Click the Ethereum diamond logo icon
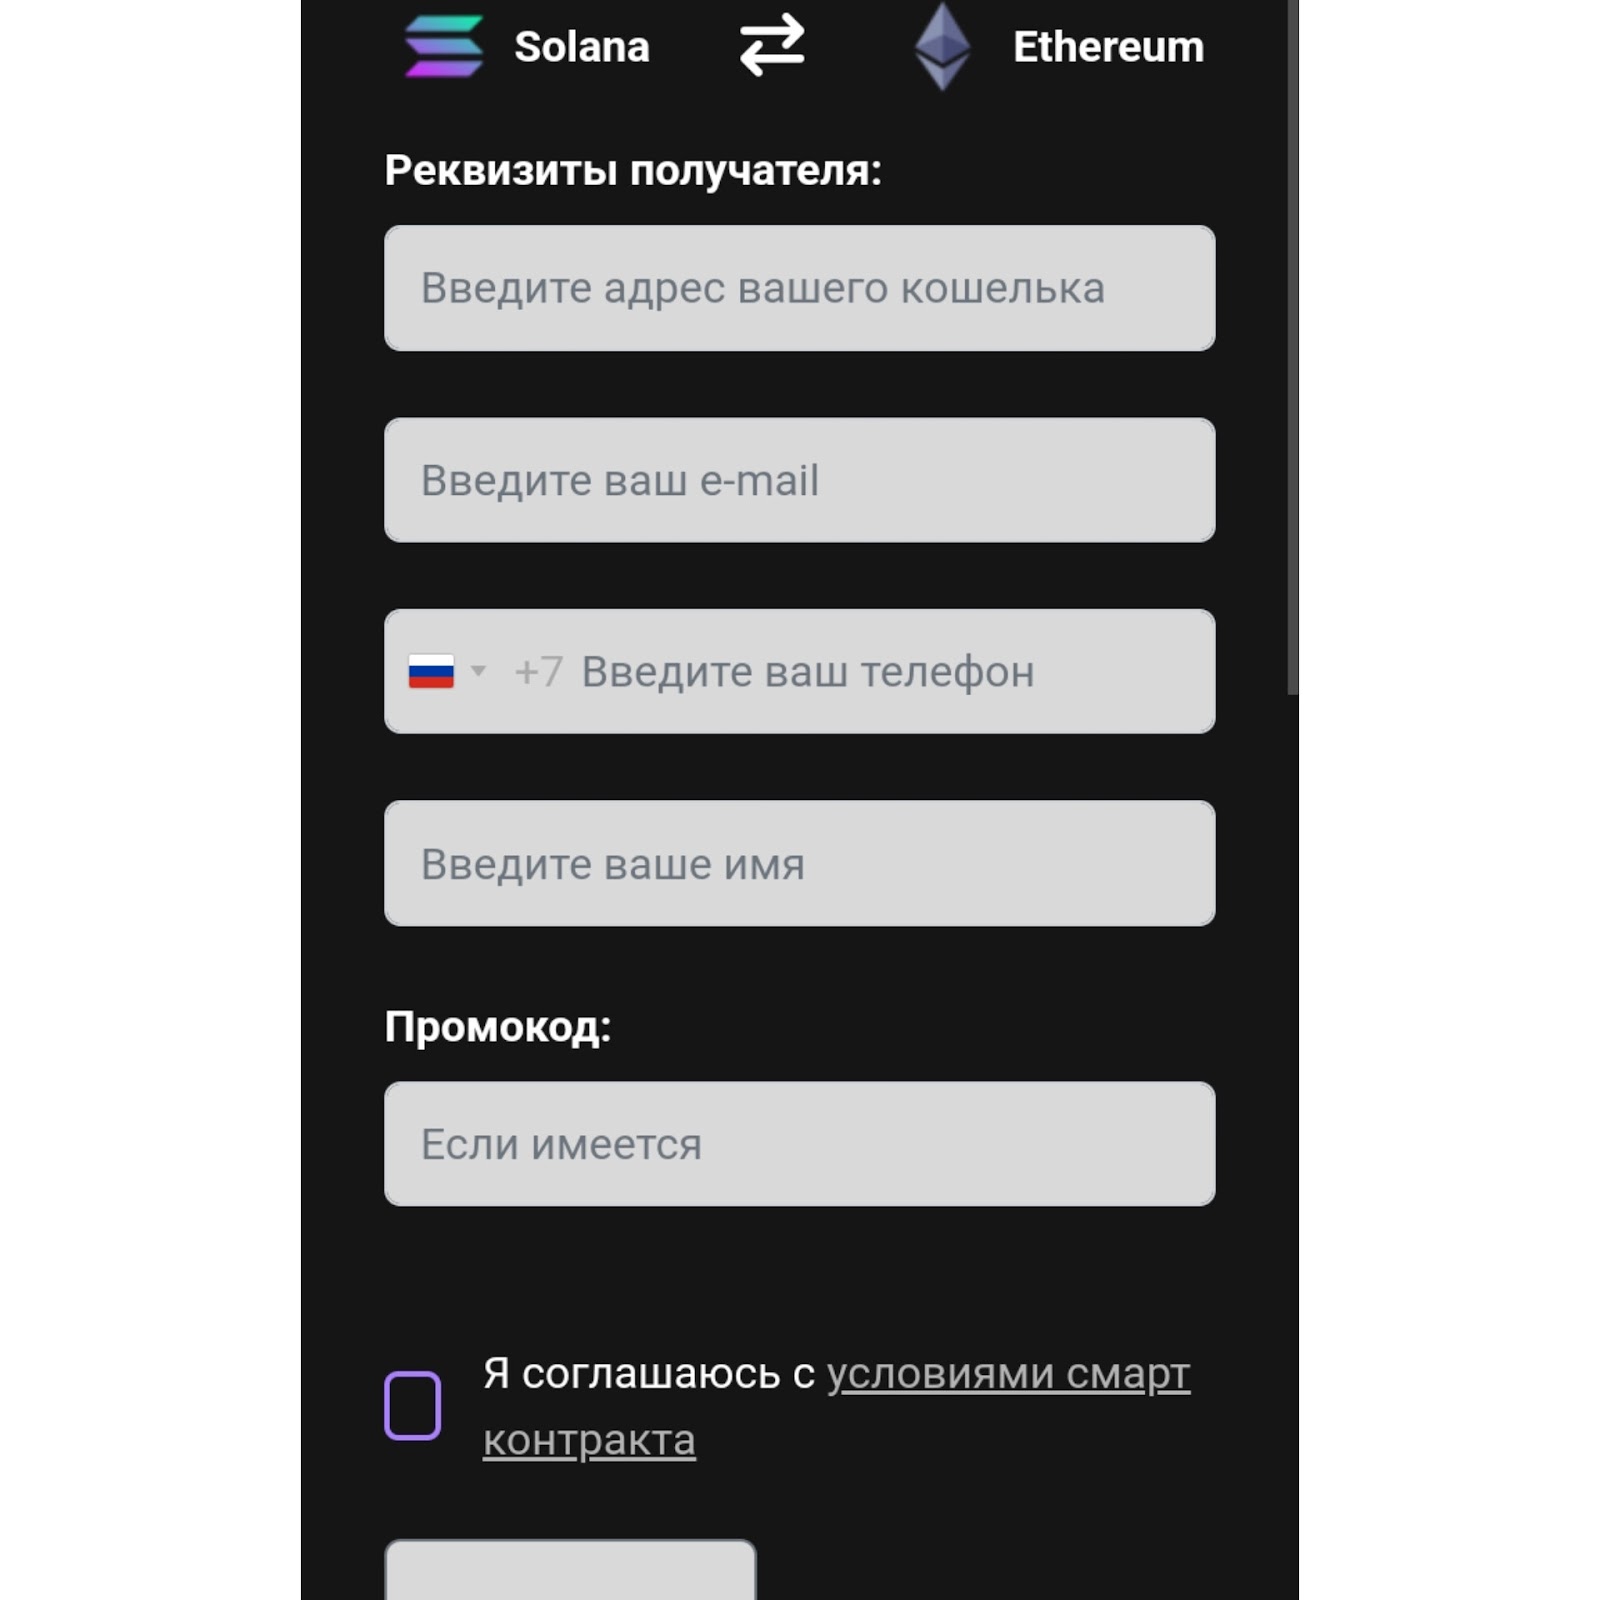 click(942, 46)
